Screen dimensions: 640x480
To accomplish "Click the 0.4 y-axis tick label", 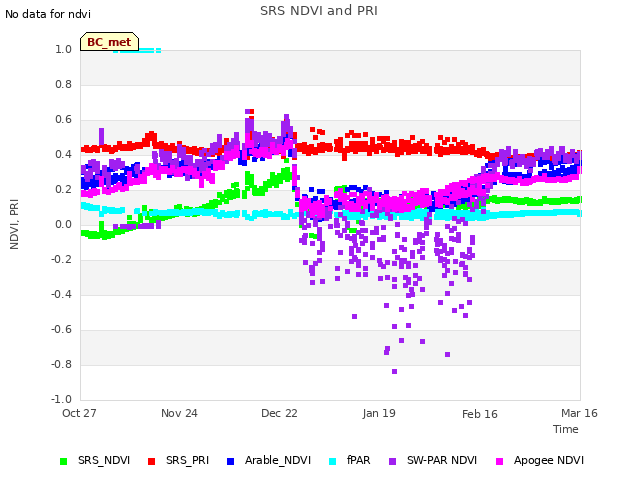I will pyautogui.click(x=63, y=154).
